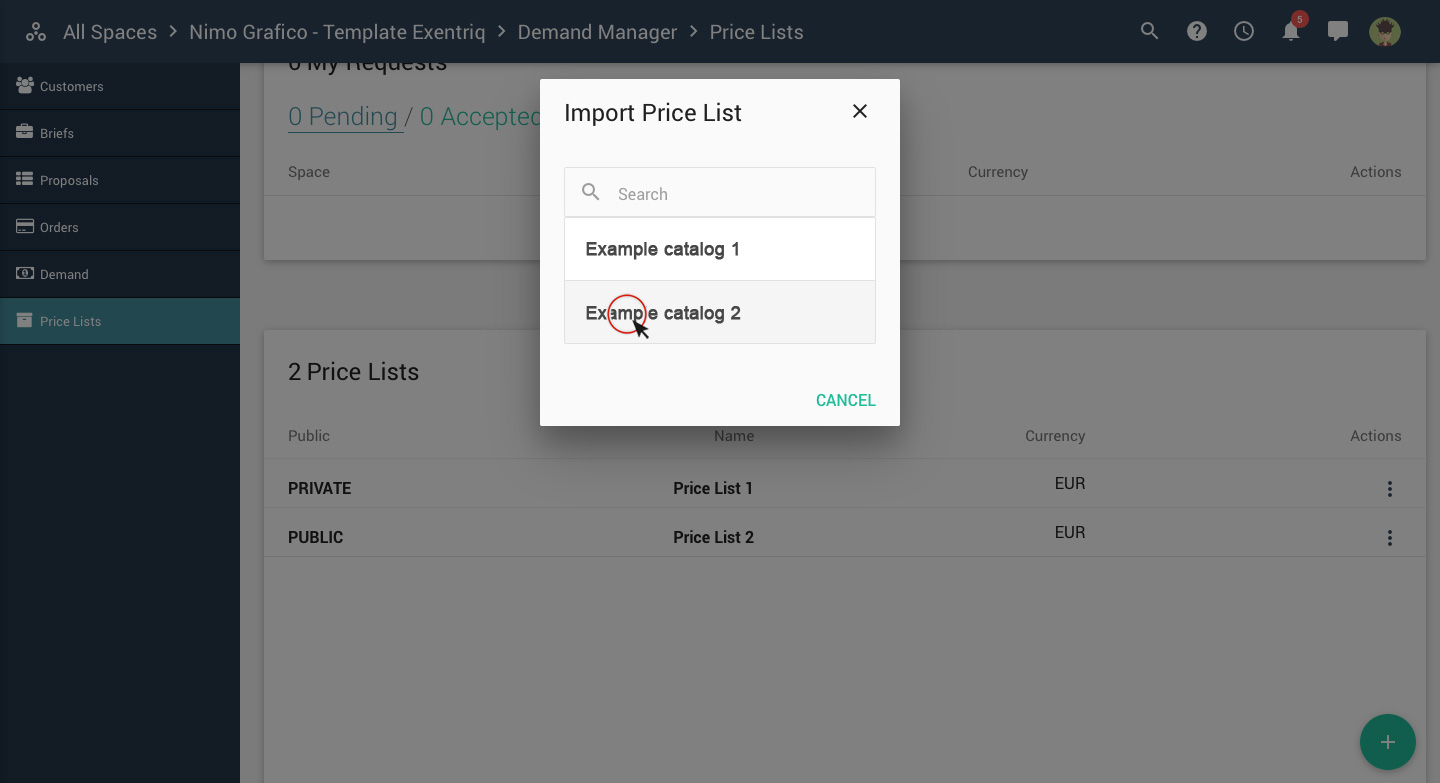
Task: Close the Import Price List dialog
Action: click(x=860, y=112)
